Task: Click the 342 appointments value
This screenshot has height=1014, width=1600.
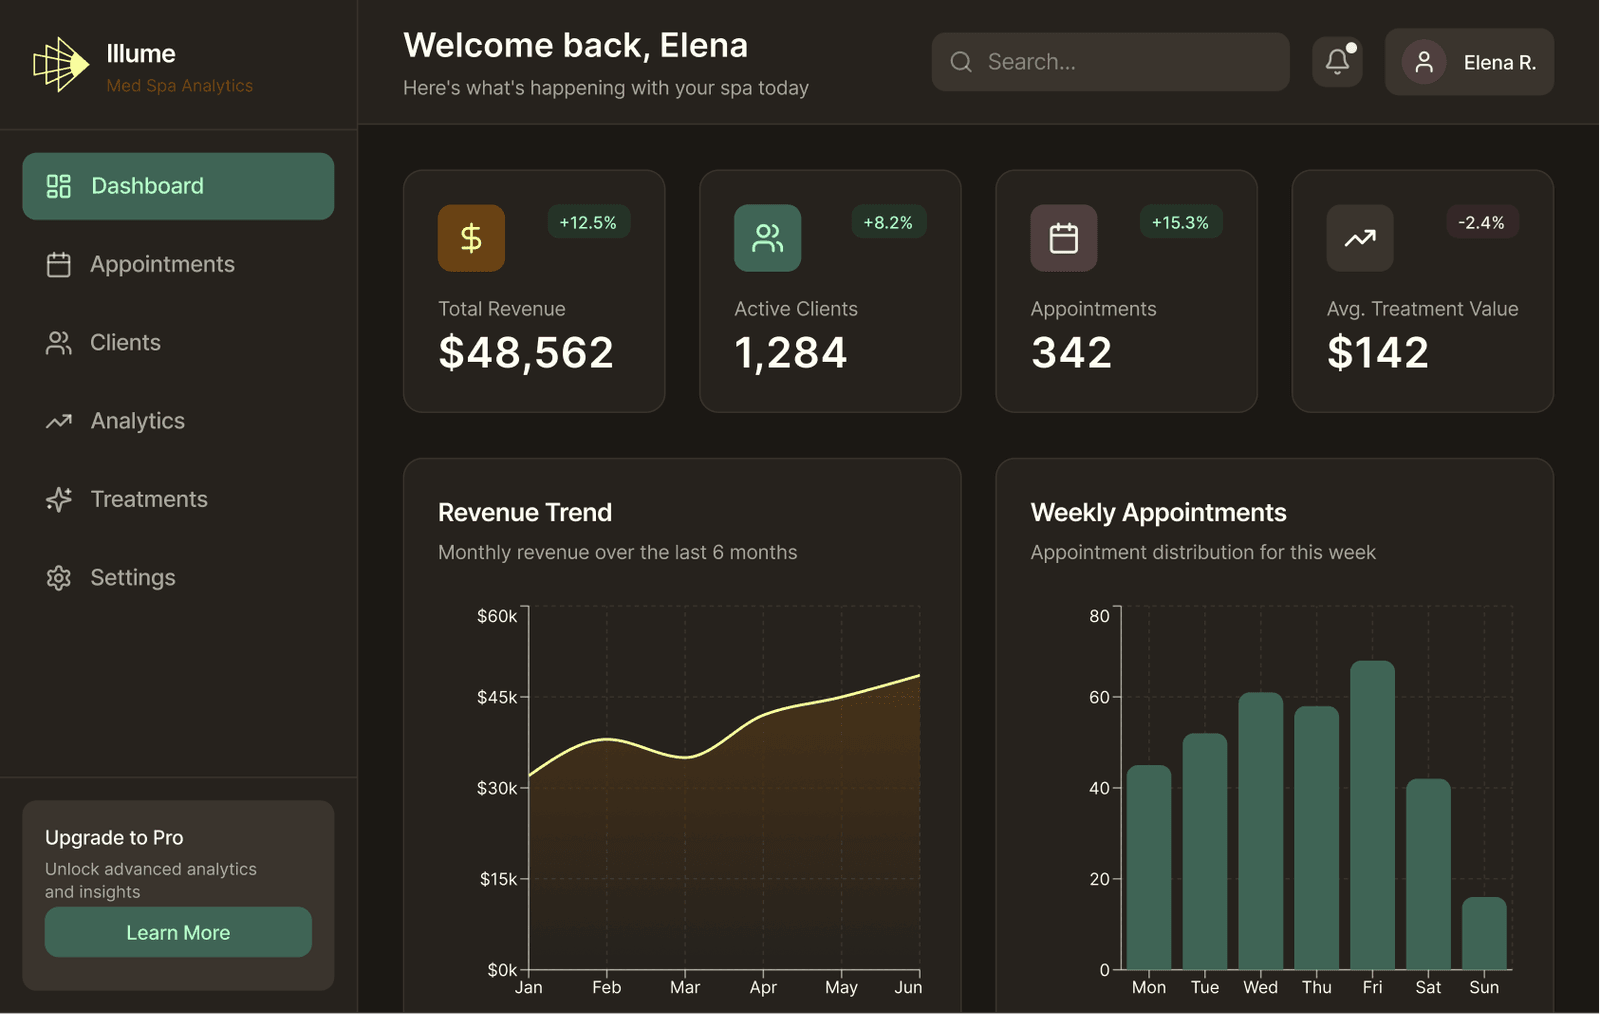Action: 1071,353
